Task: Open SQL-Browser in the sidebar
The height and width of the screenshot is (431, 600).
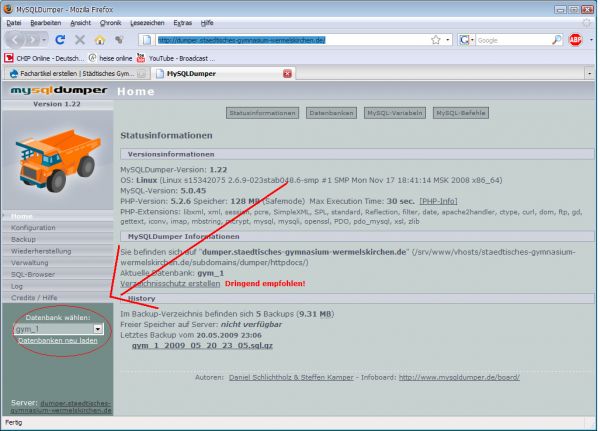Action: 57,274
